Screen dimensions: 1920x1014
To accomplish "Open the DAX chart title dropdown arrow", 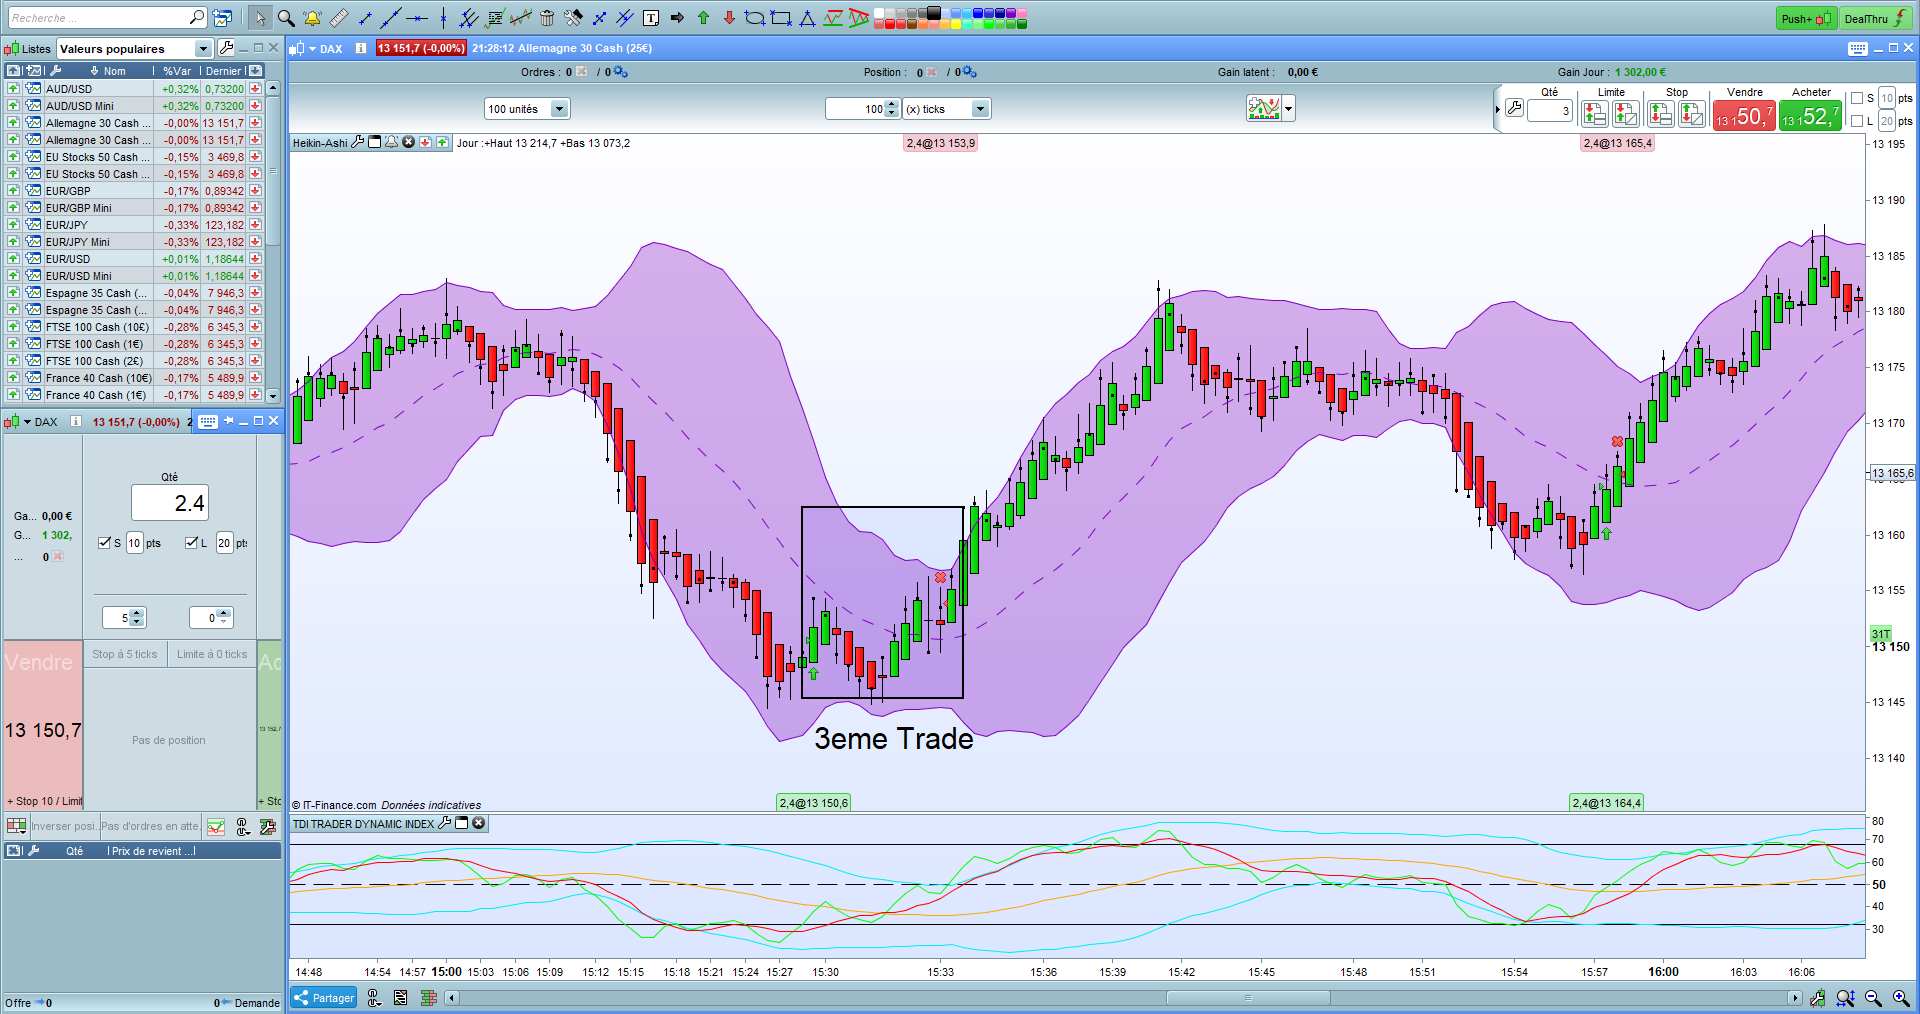I will (x=312, y=48).
